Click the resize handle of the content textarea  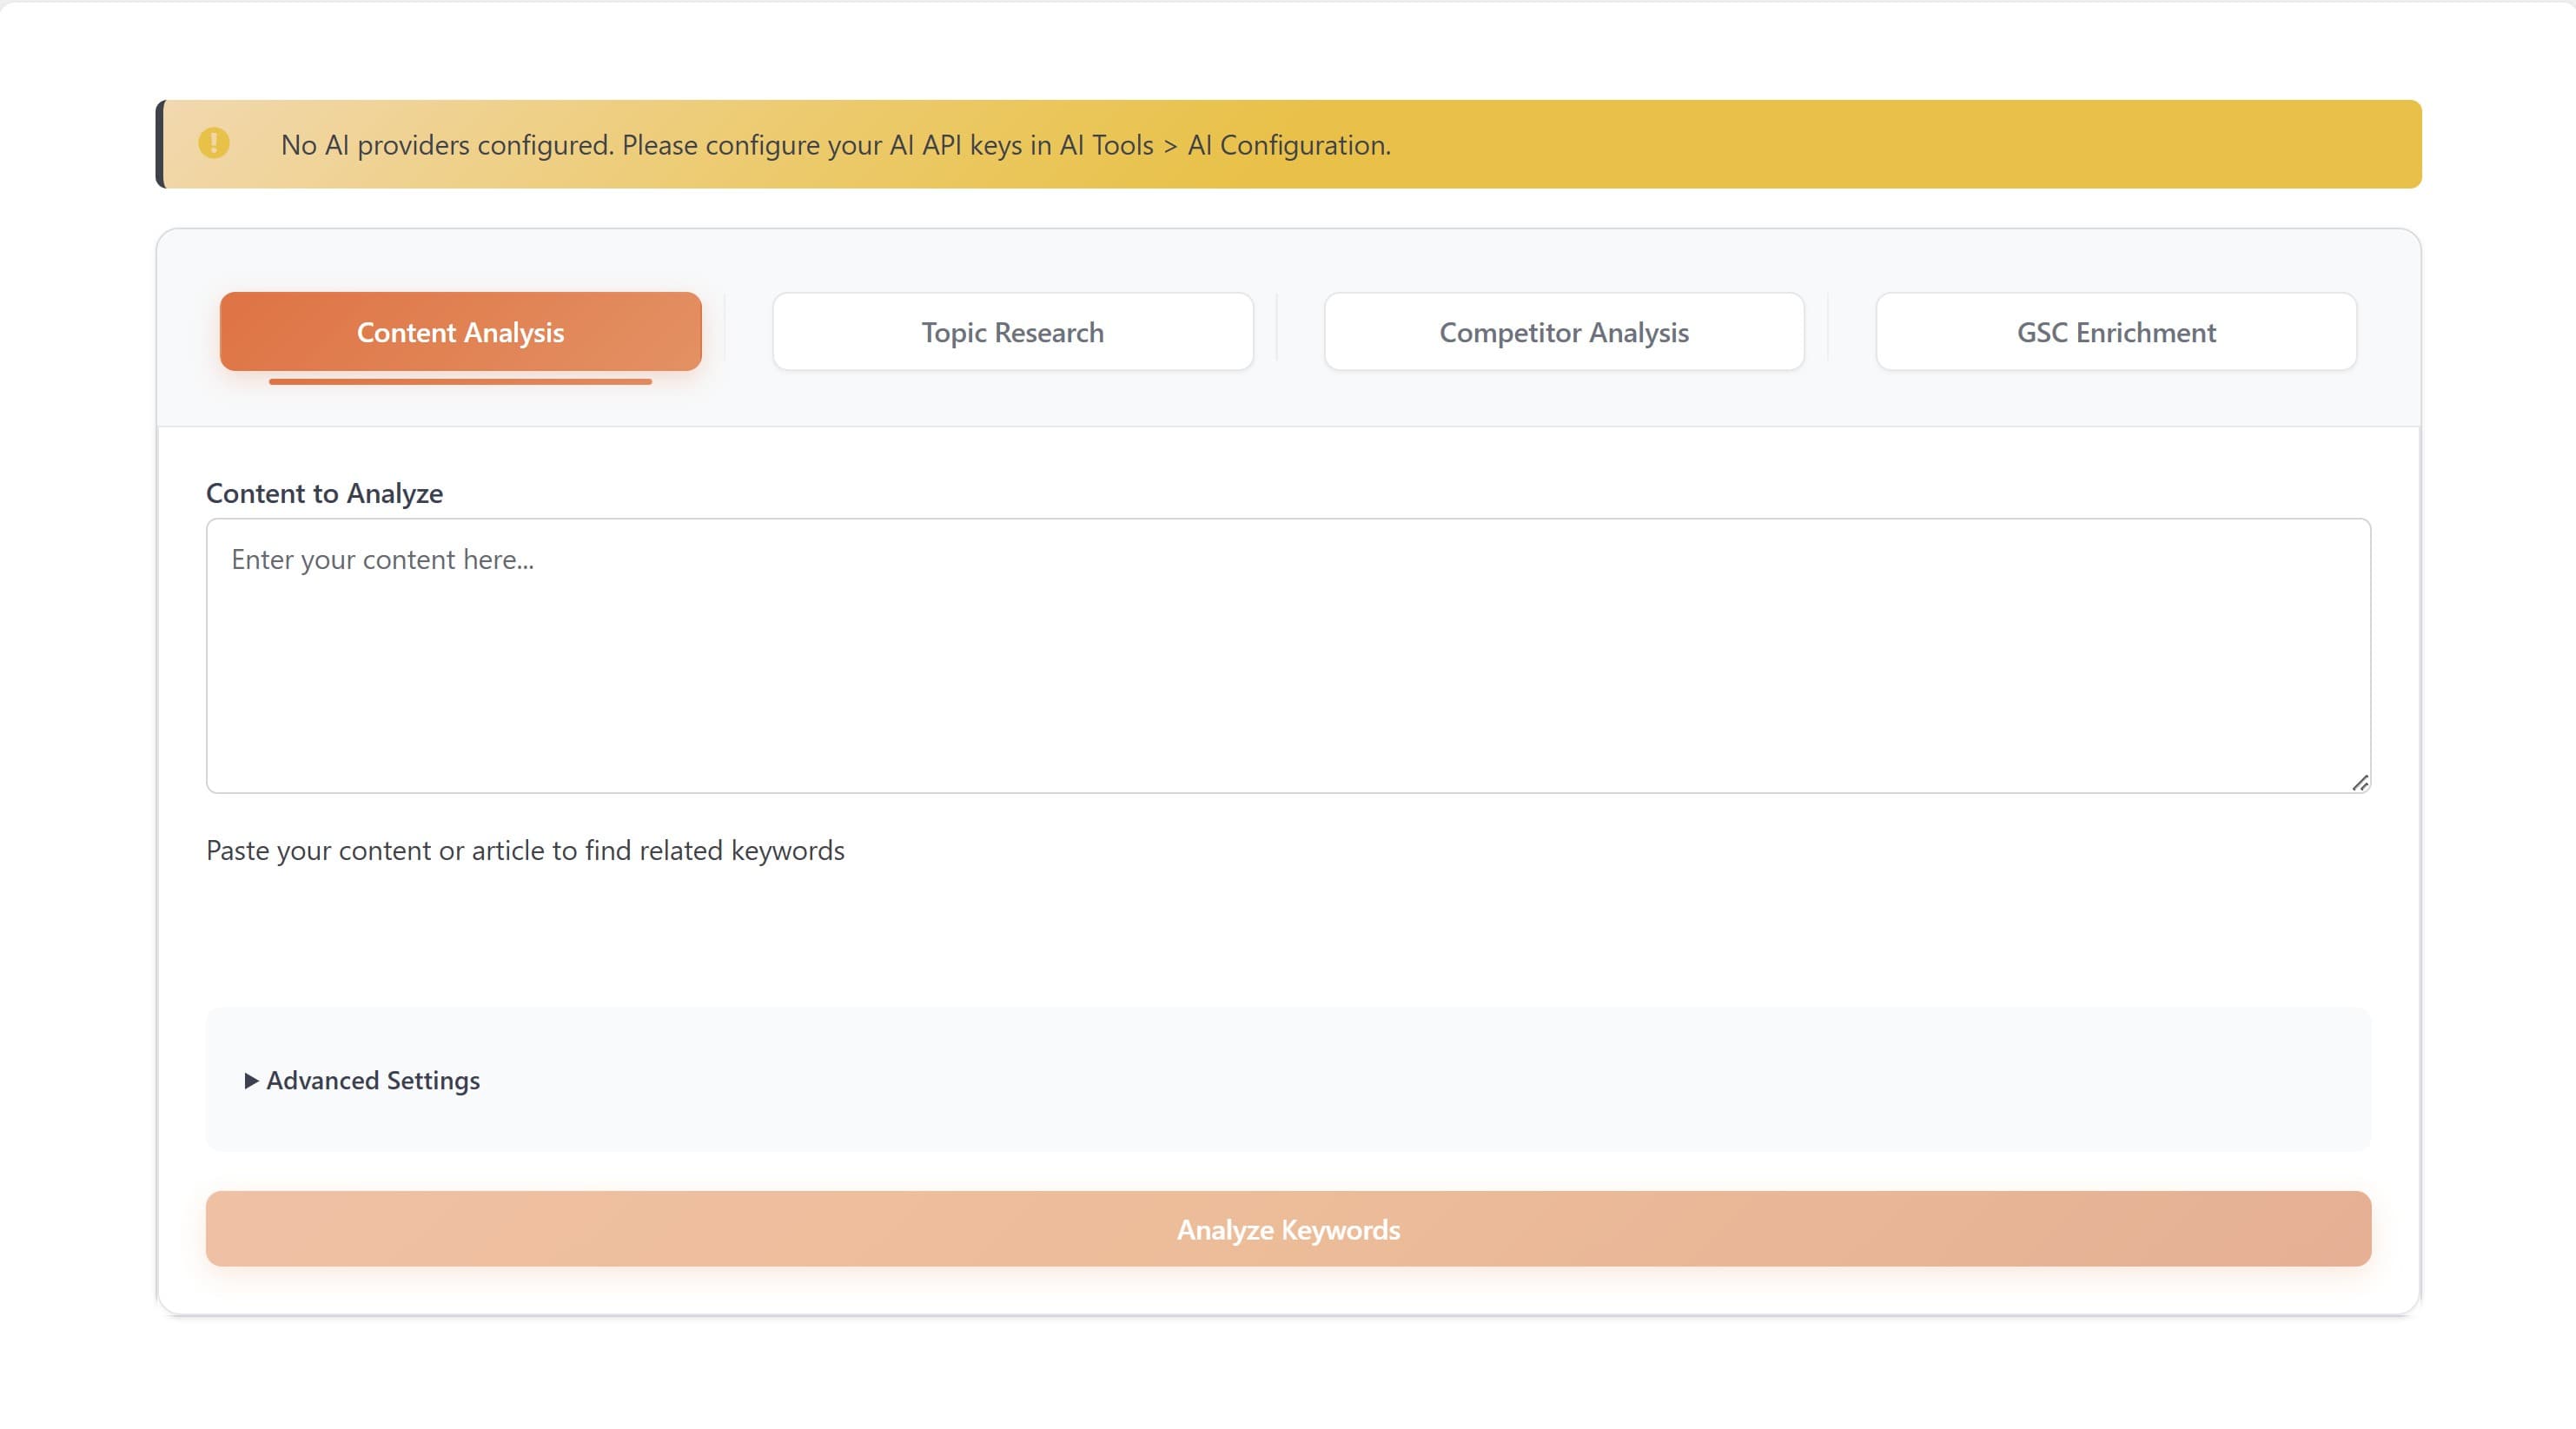click(x=2358, y=781)
